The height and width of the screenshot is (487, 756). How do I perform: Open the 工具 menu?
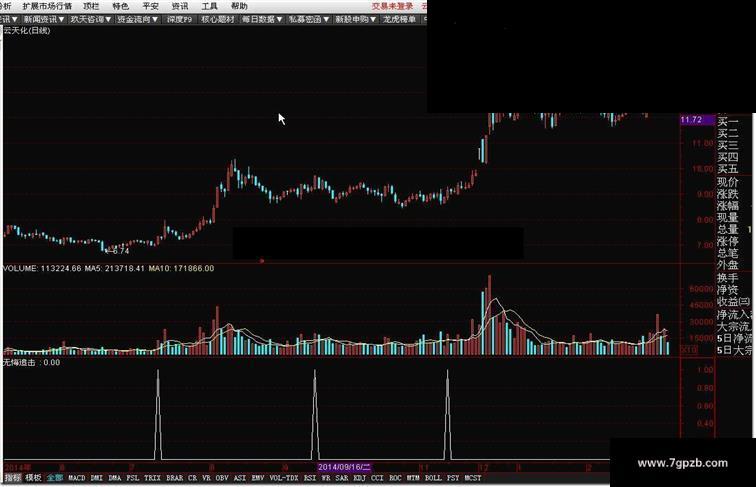pos(209,6)
